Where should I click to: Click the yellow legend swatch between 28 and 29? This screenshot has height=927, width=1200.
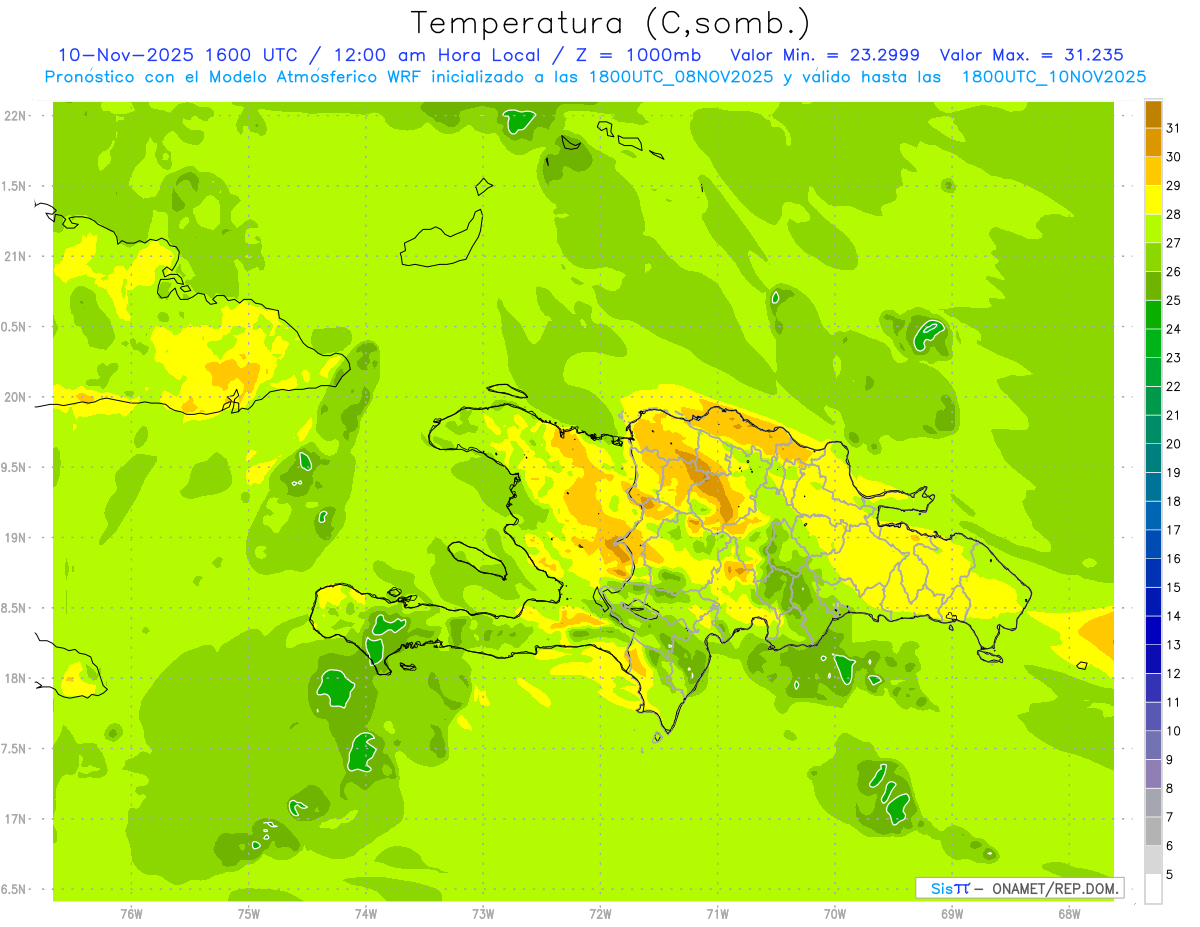(1153, 199)
